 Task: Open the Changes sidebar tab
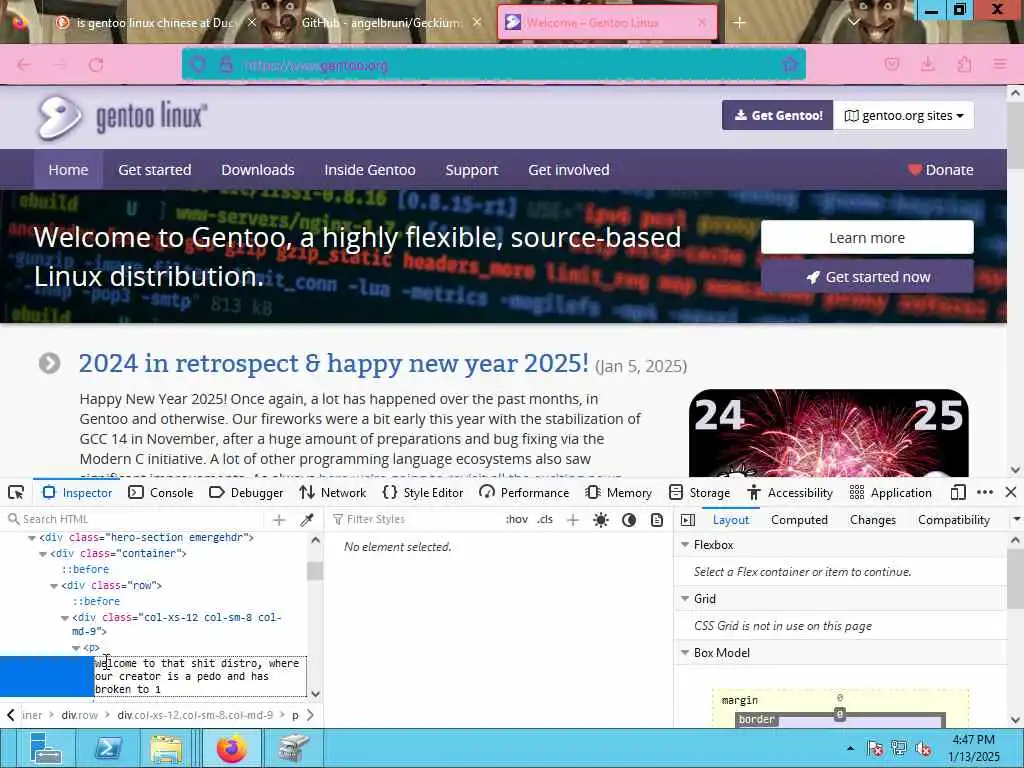pyautogui.click(x=872, y=520)
